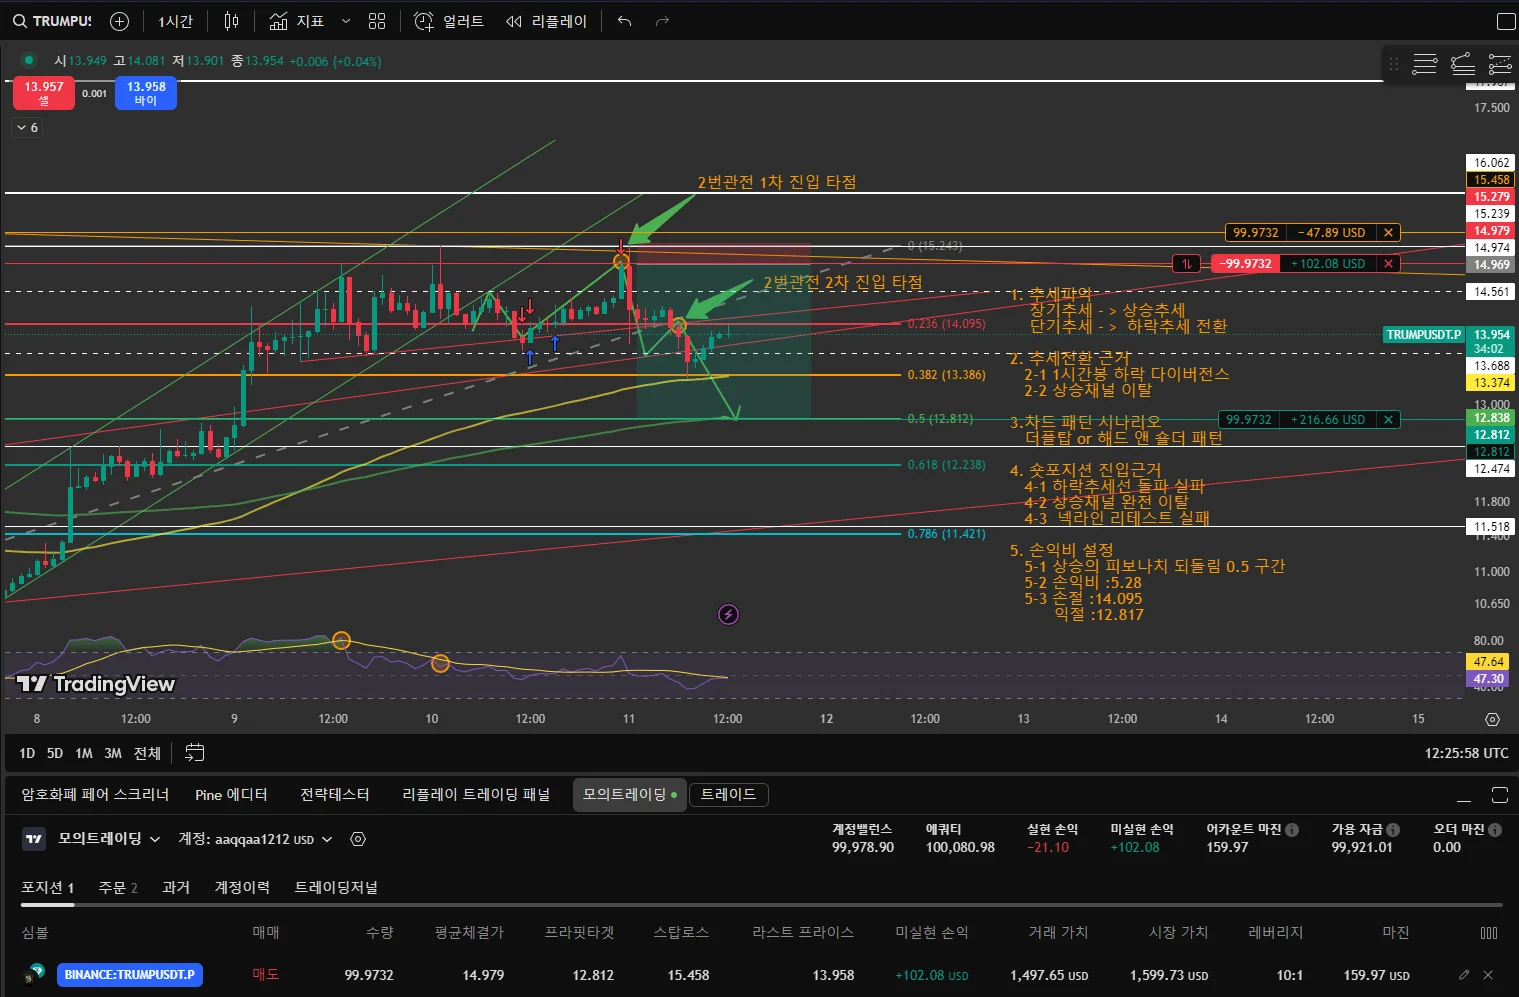
Task: Open the account aaqqaa1212 dropdown
Action: 255,839
